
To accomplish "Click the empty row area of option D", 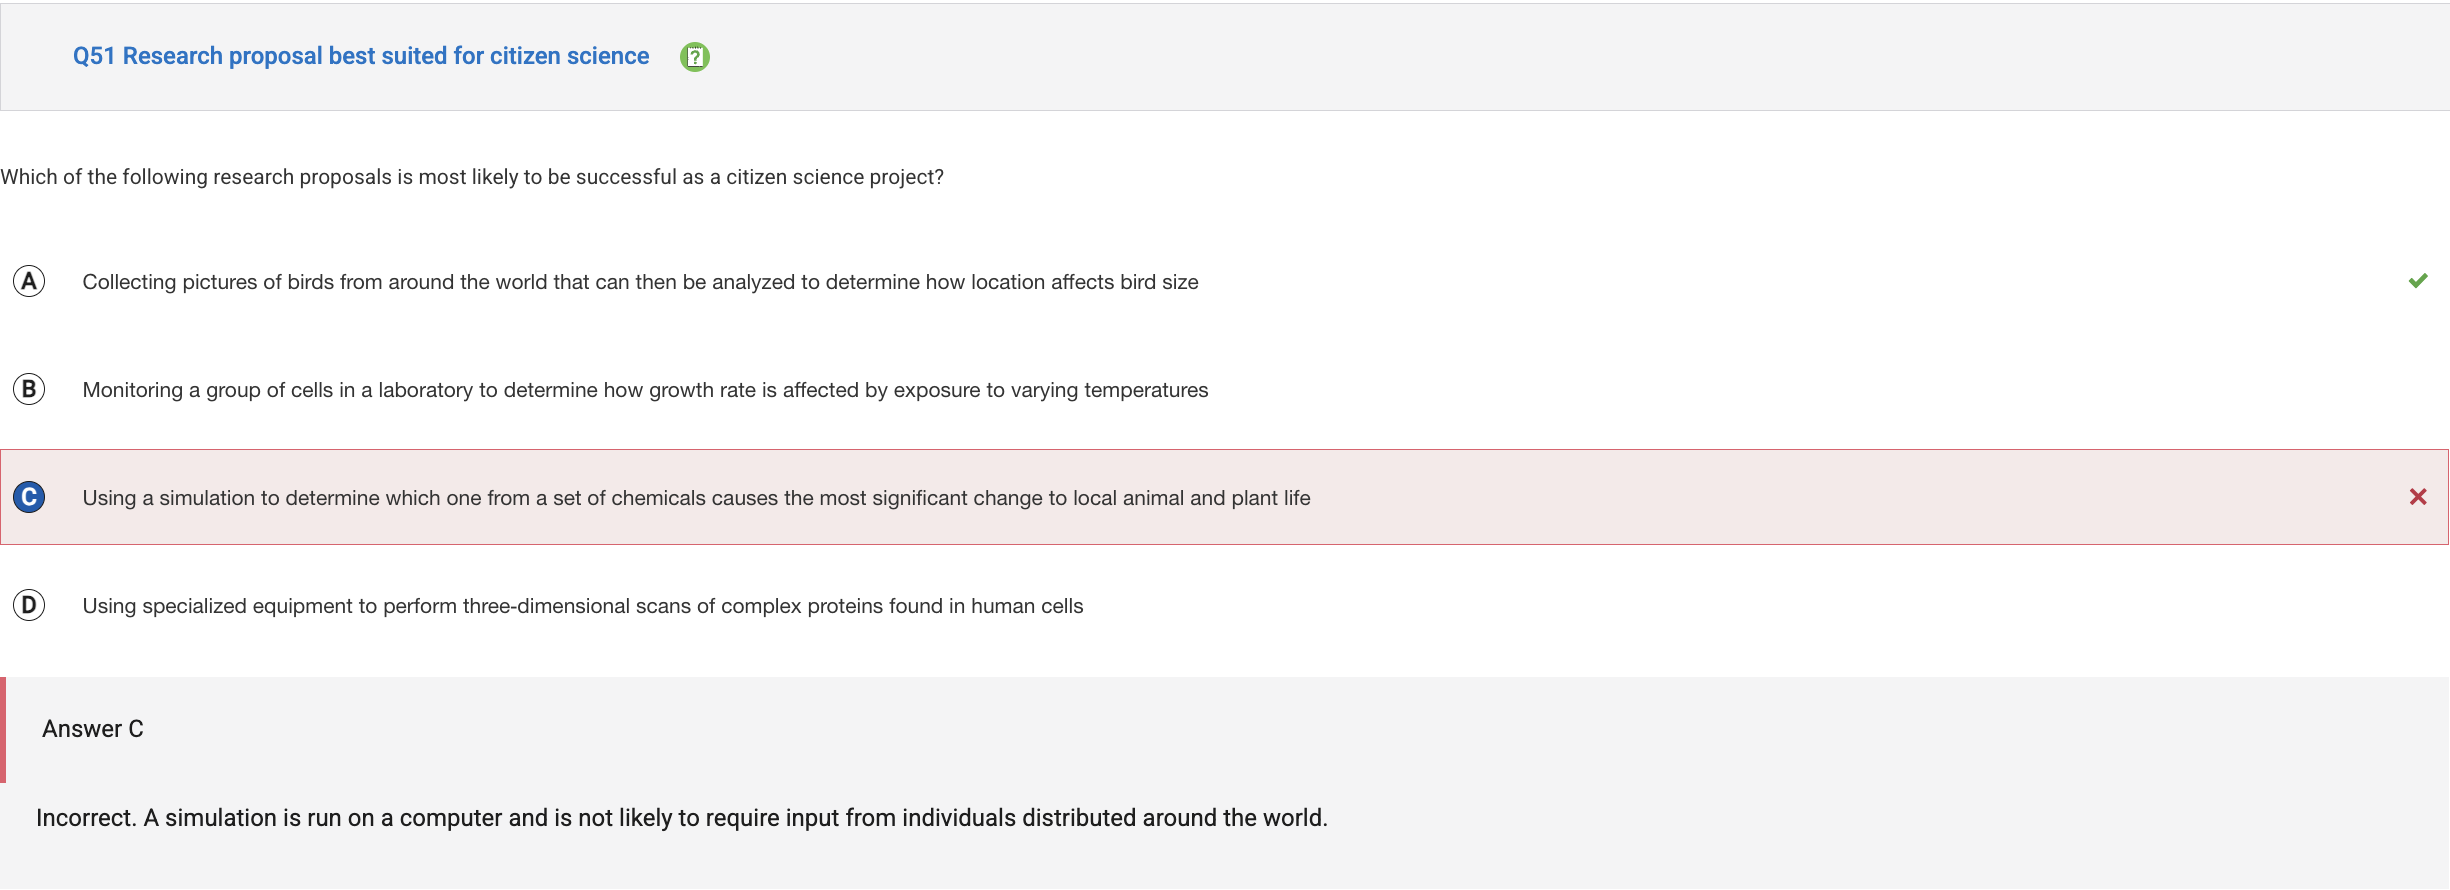I will click(1750, 606).
